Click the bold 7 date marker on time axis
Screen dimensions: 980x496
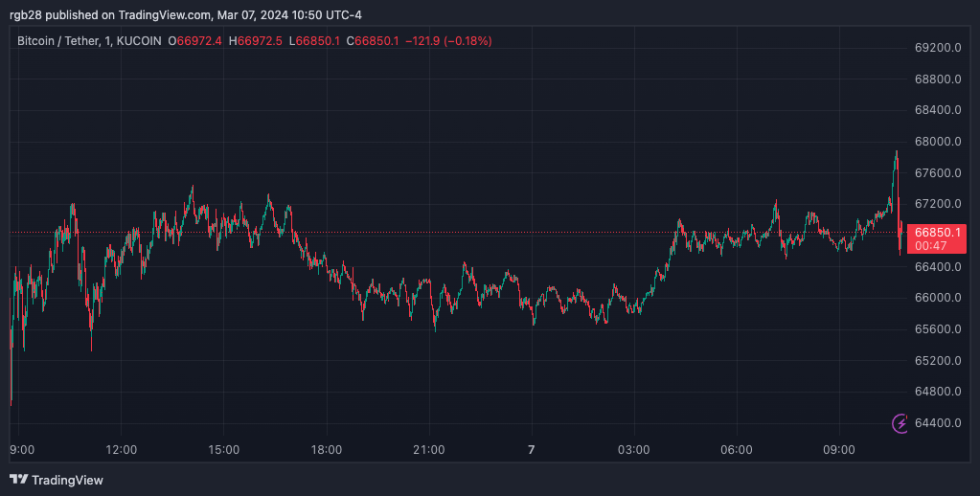point(531,450)
